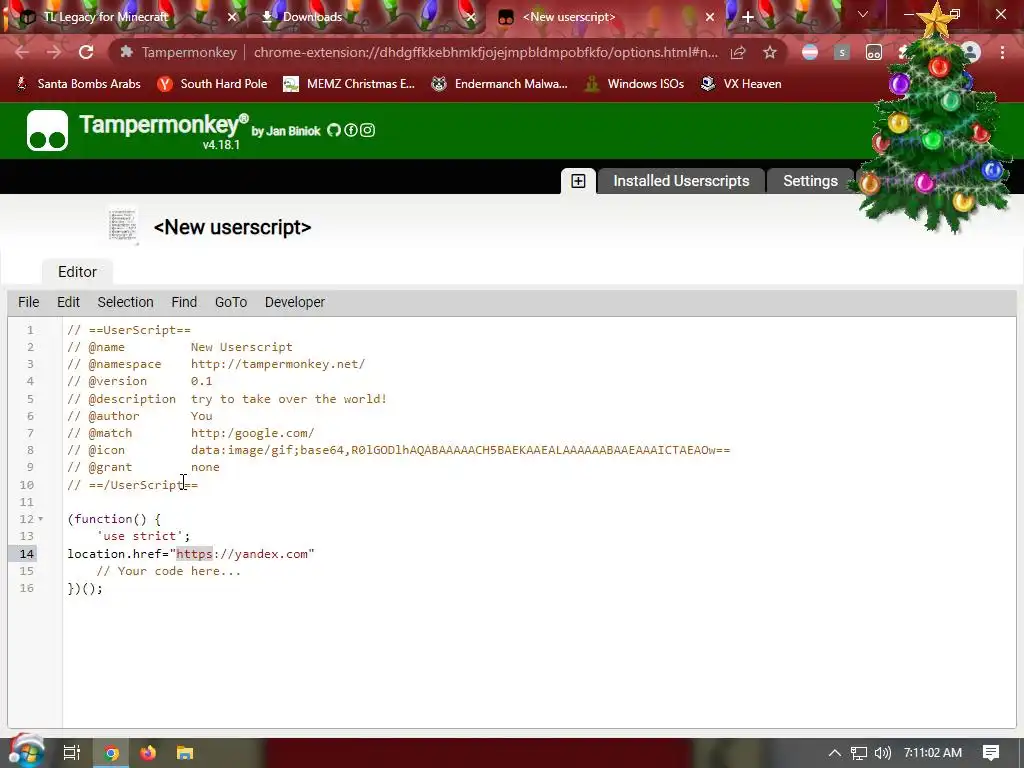Viewport: 1024px width, 768px height.
Task: Click the userscript icon beside the title
Action: 123,226
